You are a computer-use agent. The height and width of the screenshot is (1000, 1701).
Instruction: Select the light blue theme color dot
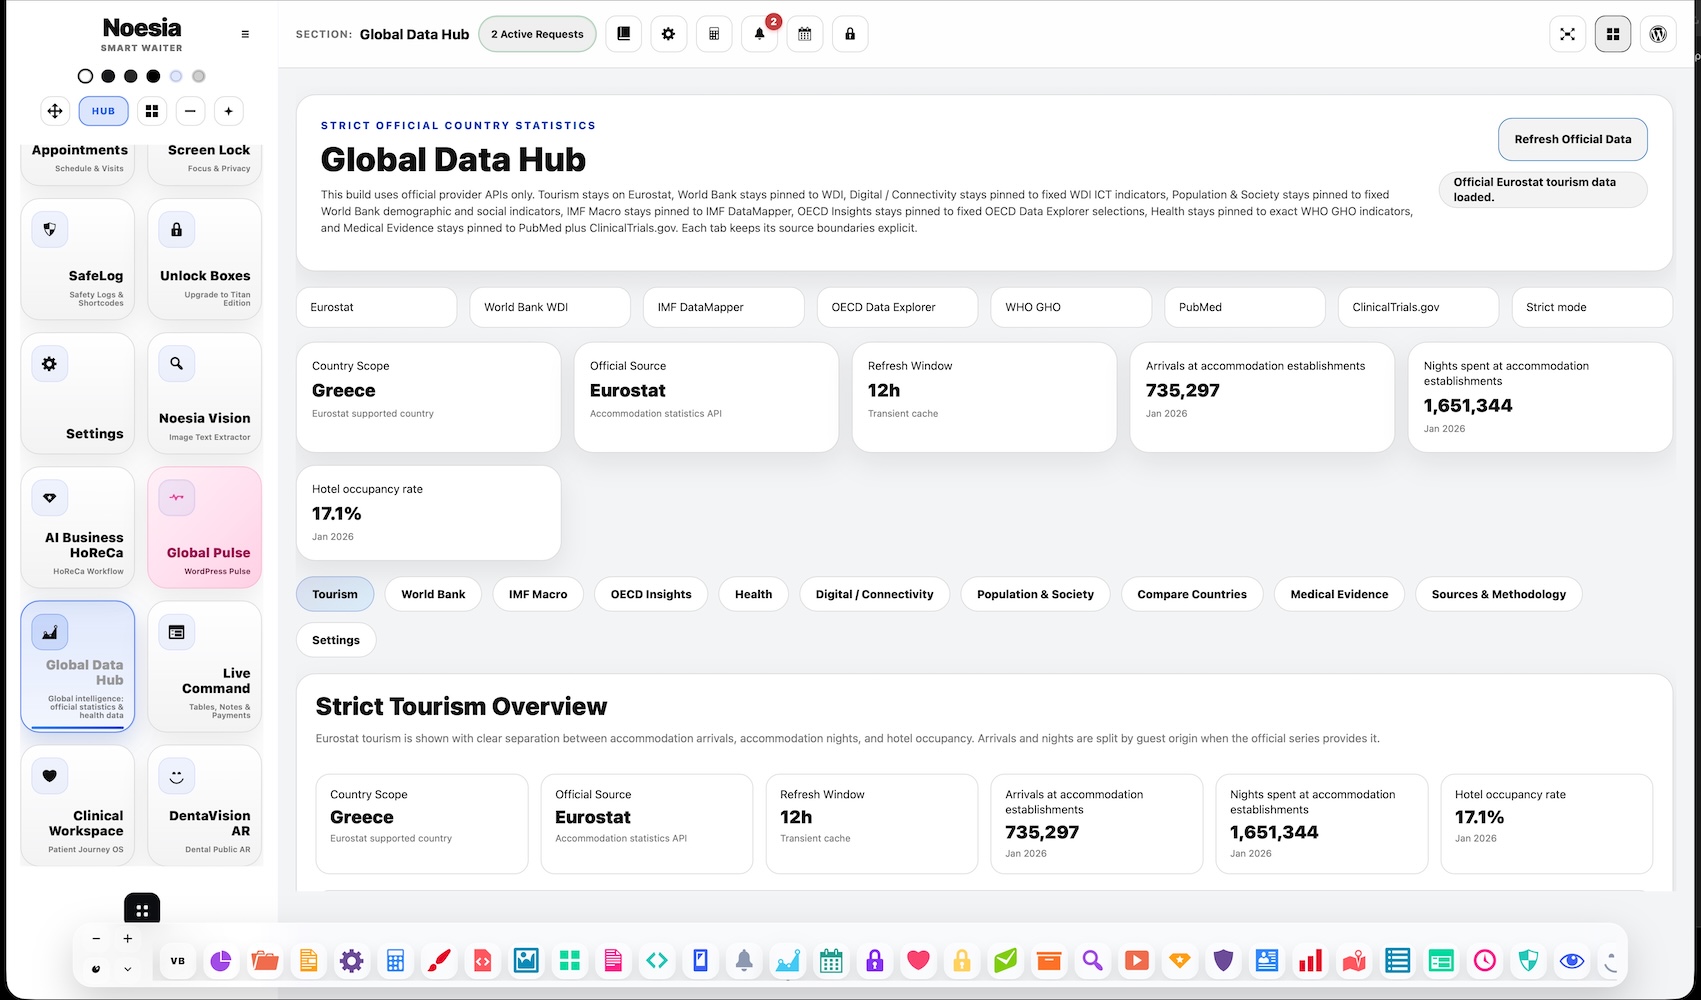point(176,76)
